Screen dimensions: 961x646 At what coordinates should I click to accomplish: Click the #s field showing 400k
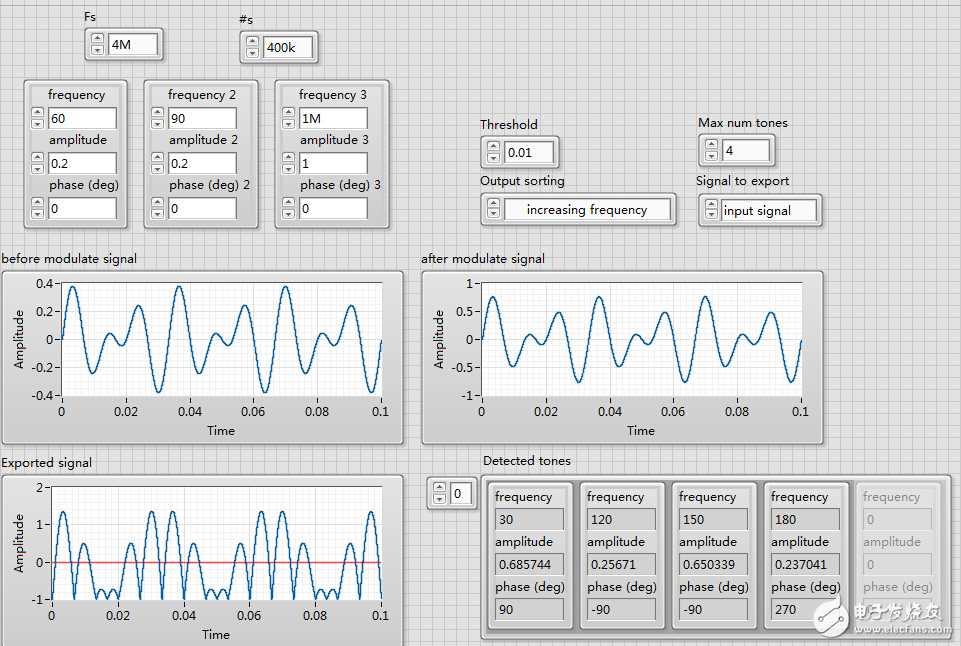(x=287, y=48)
